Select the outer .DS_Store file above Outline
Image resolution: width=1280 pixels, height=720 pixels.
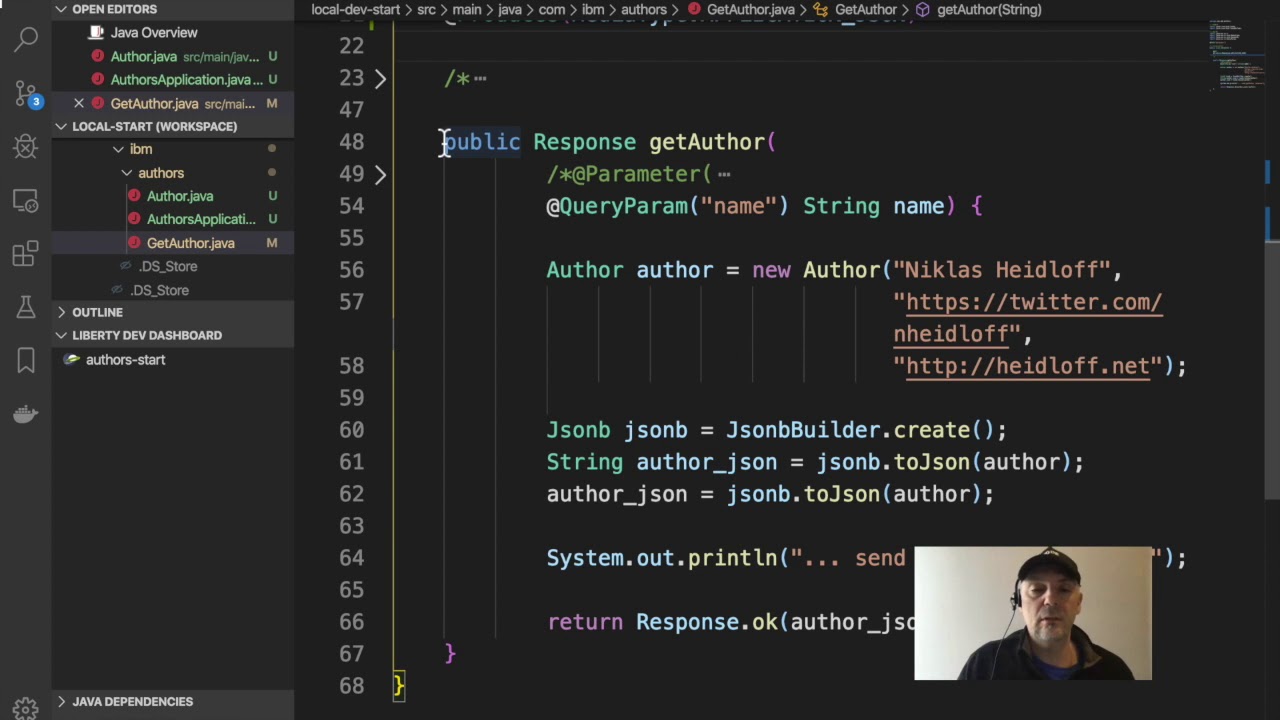point(159,290)
